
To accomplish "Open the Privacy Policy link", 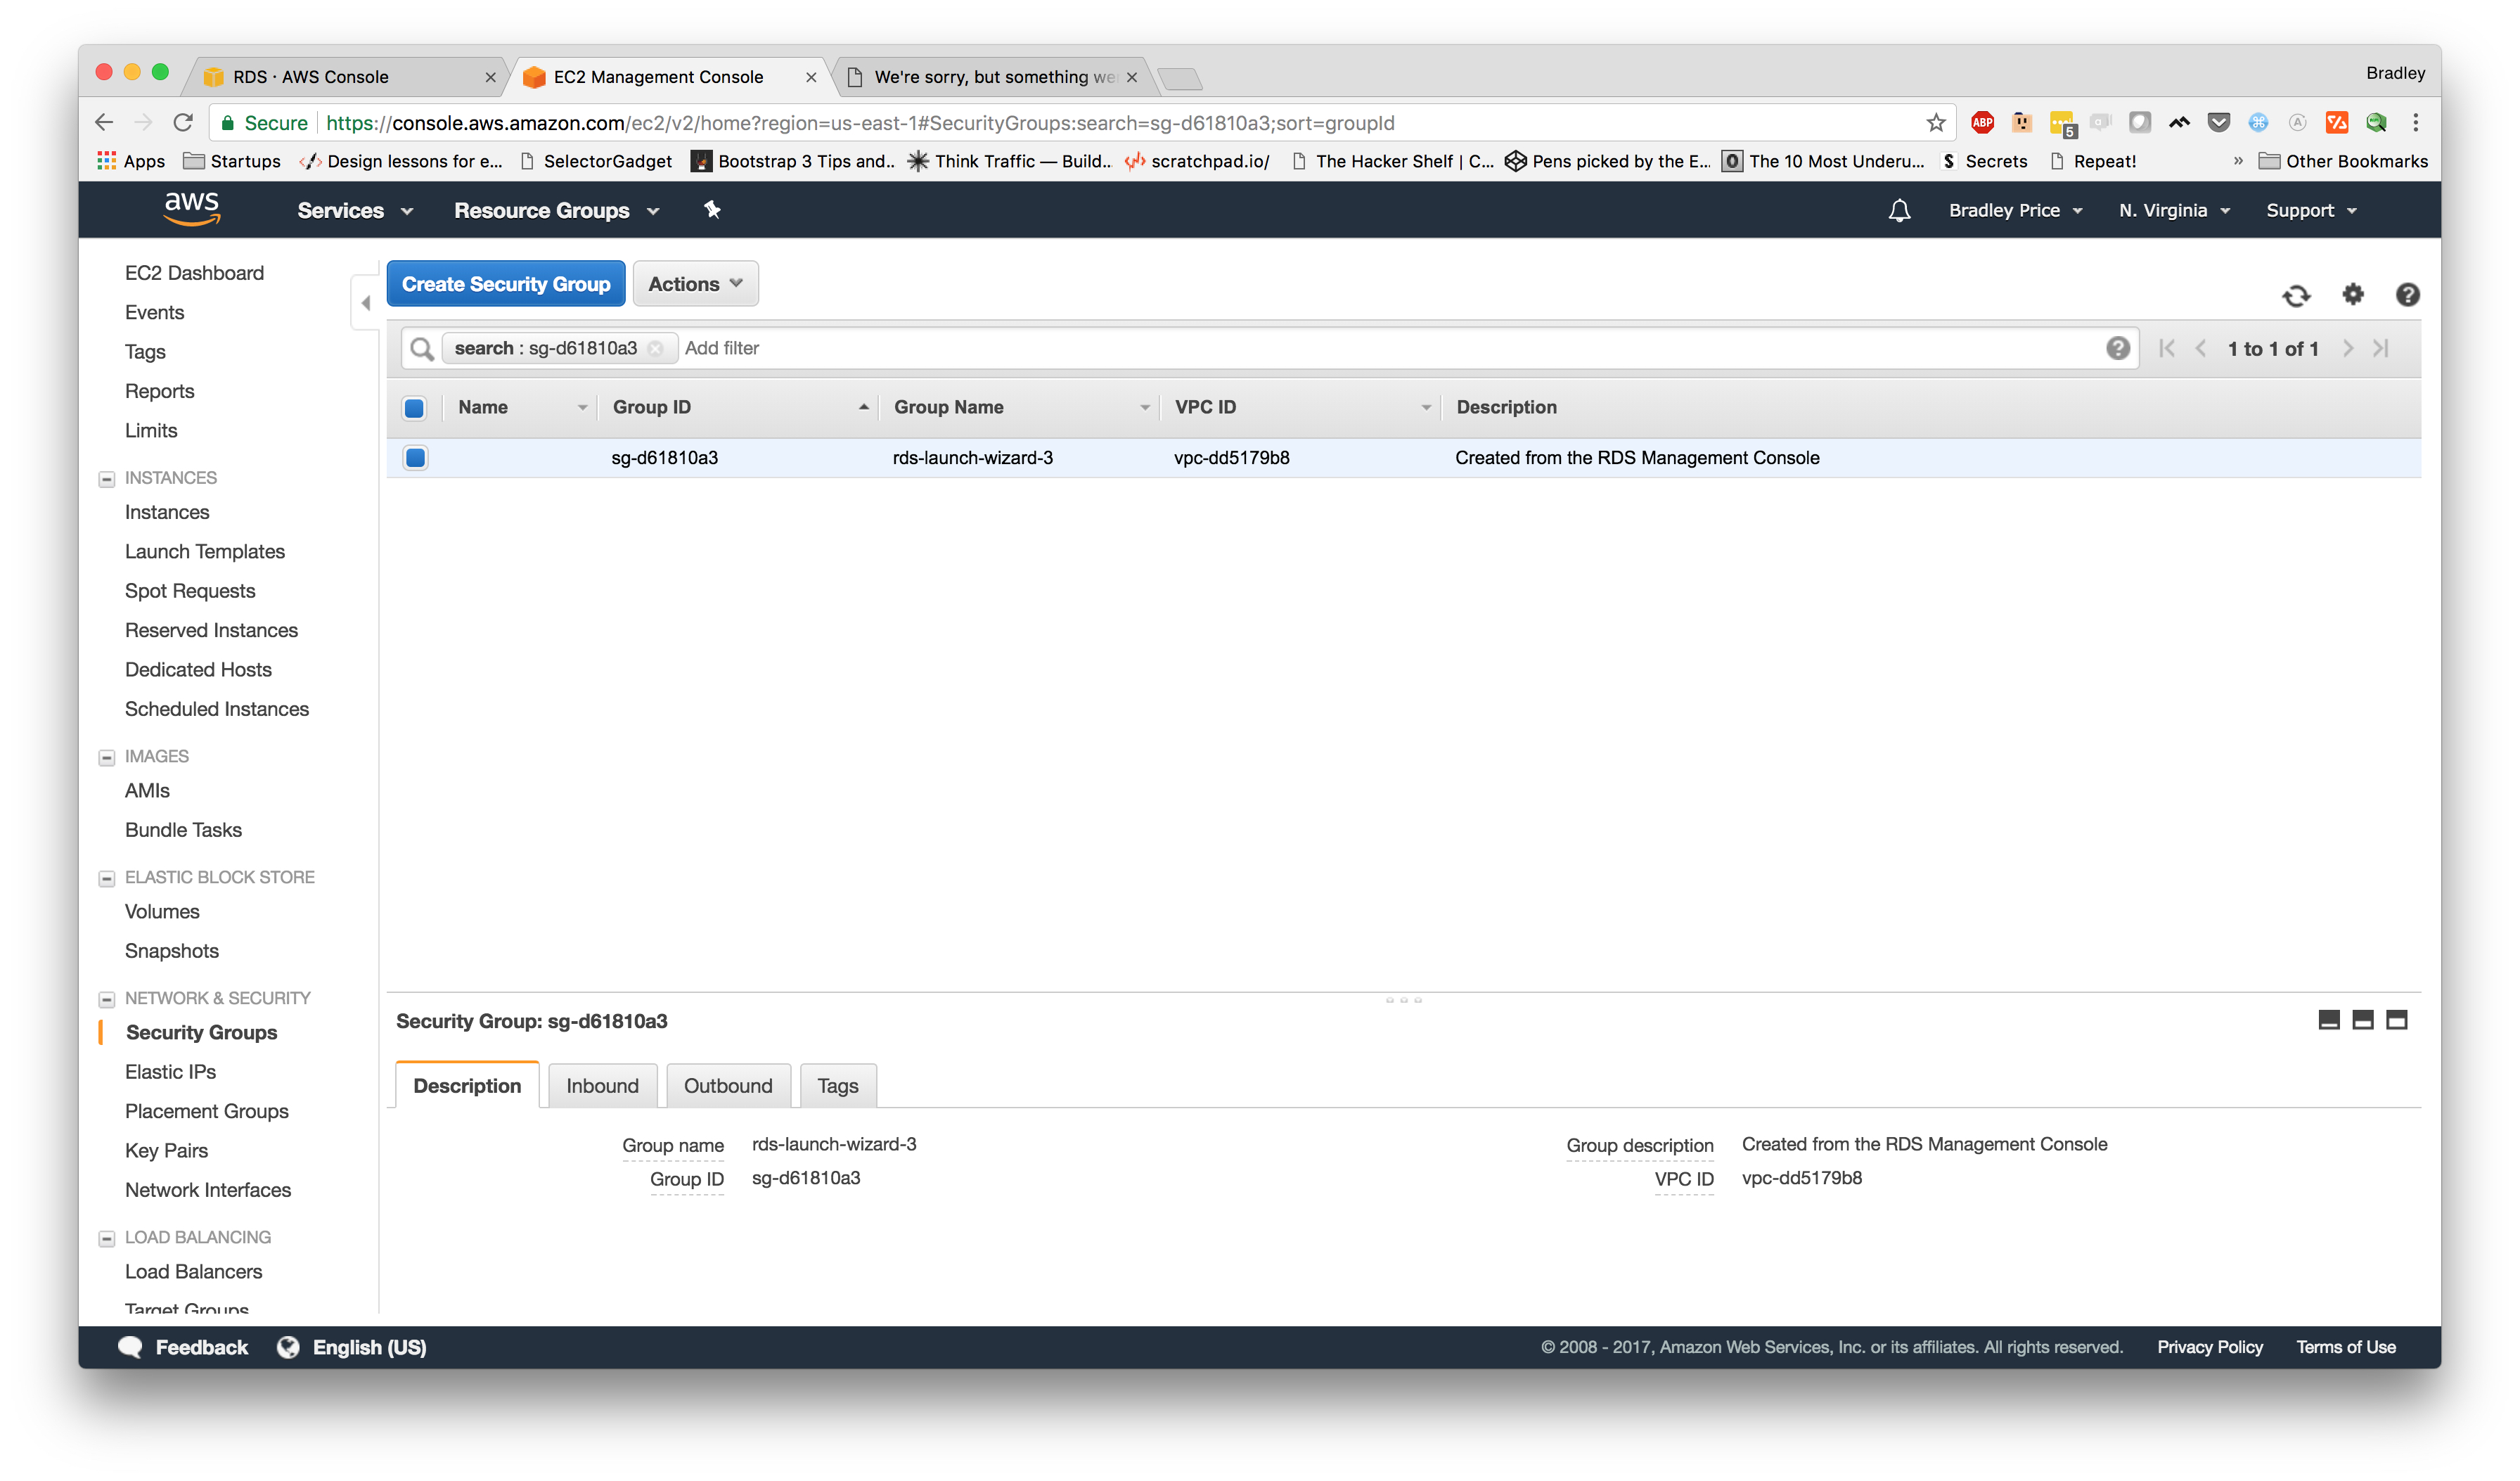I will pyautogui.click(x=2209, y=1347).
